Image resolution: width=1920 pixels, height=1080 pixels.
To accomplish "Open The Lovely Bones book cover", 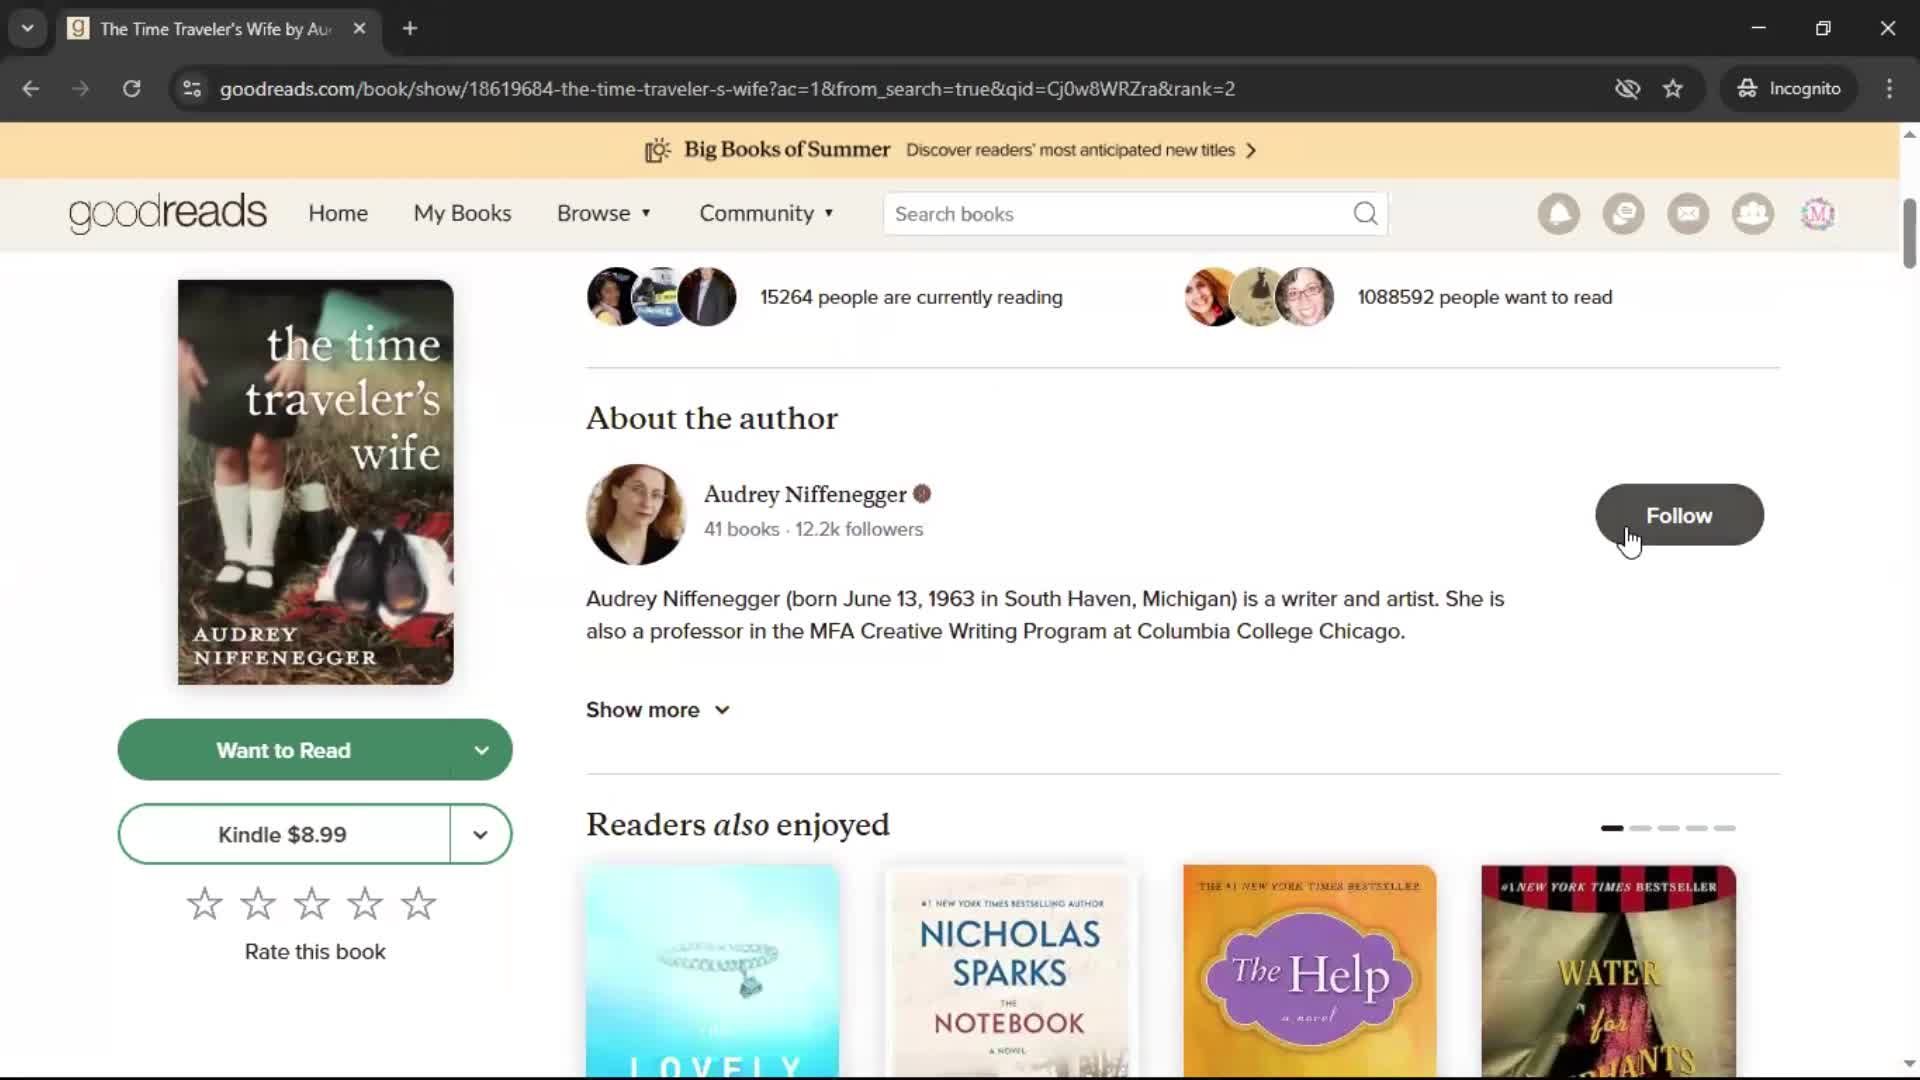I will click(x=712, y=971).
